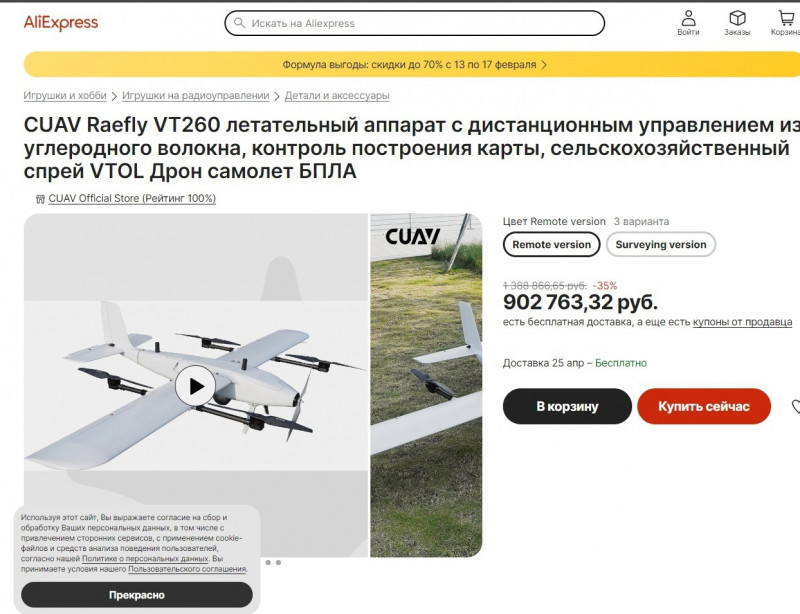The image size is (800, 614).
Task: Play the product video
Action: point(195,386)
